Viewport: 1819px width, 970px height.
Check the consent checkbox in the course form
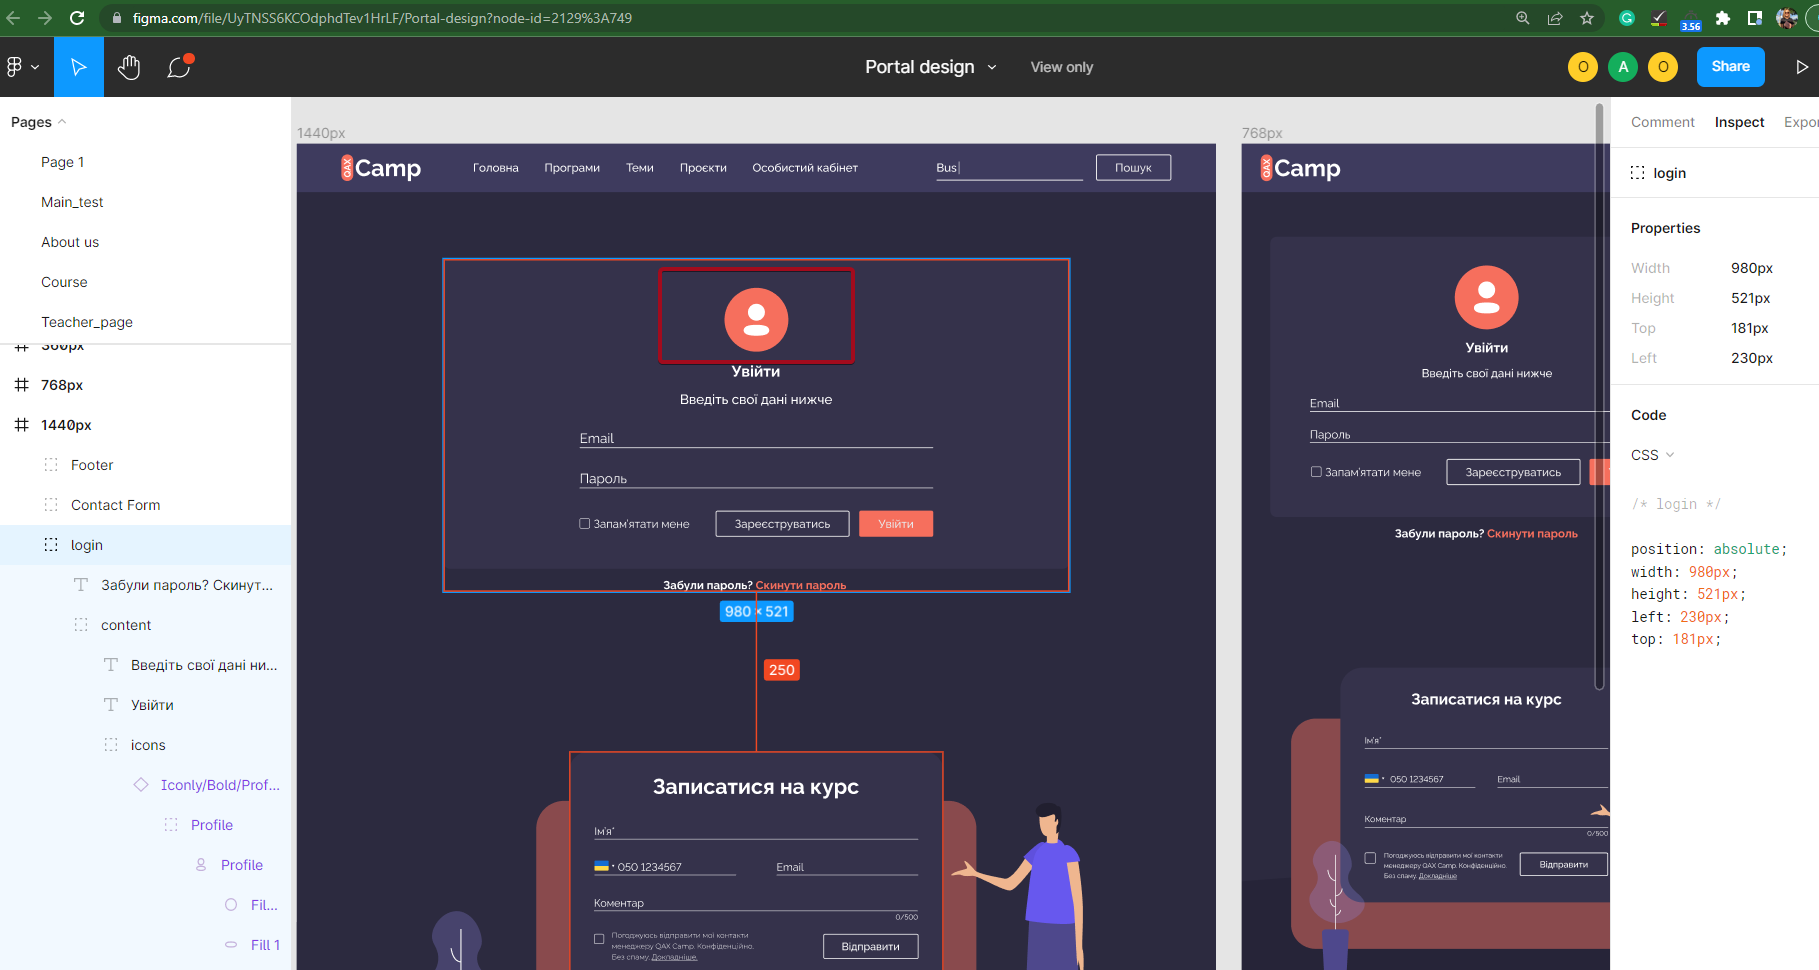(x=600, y=938)
